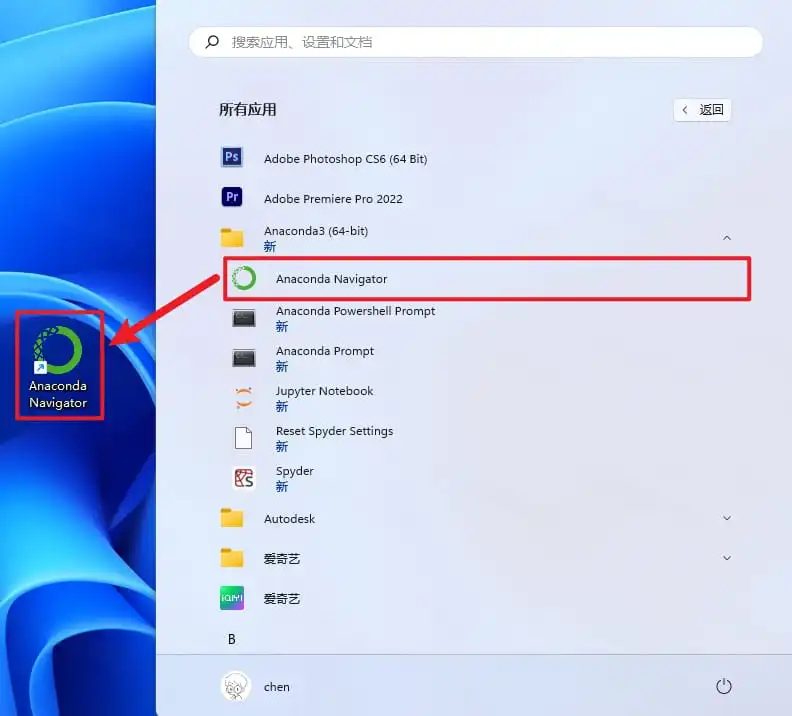Screen dimensions: 792x716
Task: Click the Autodesk folder icon
Action: (232, 518)
